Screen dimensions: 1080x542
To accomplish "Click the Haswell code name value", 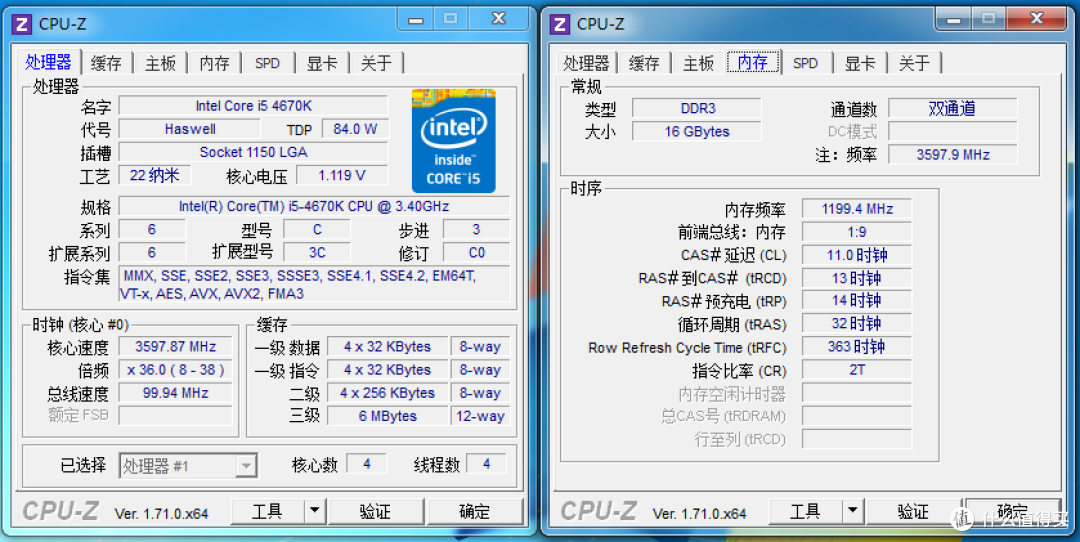I will click(189, 129).
